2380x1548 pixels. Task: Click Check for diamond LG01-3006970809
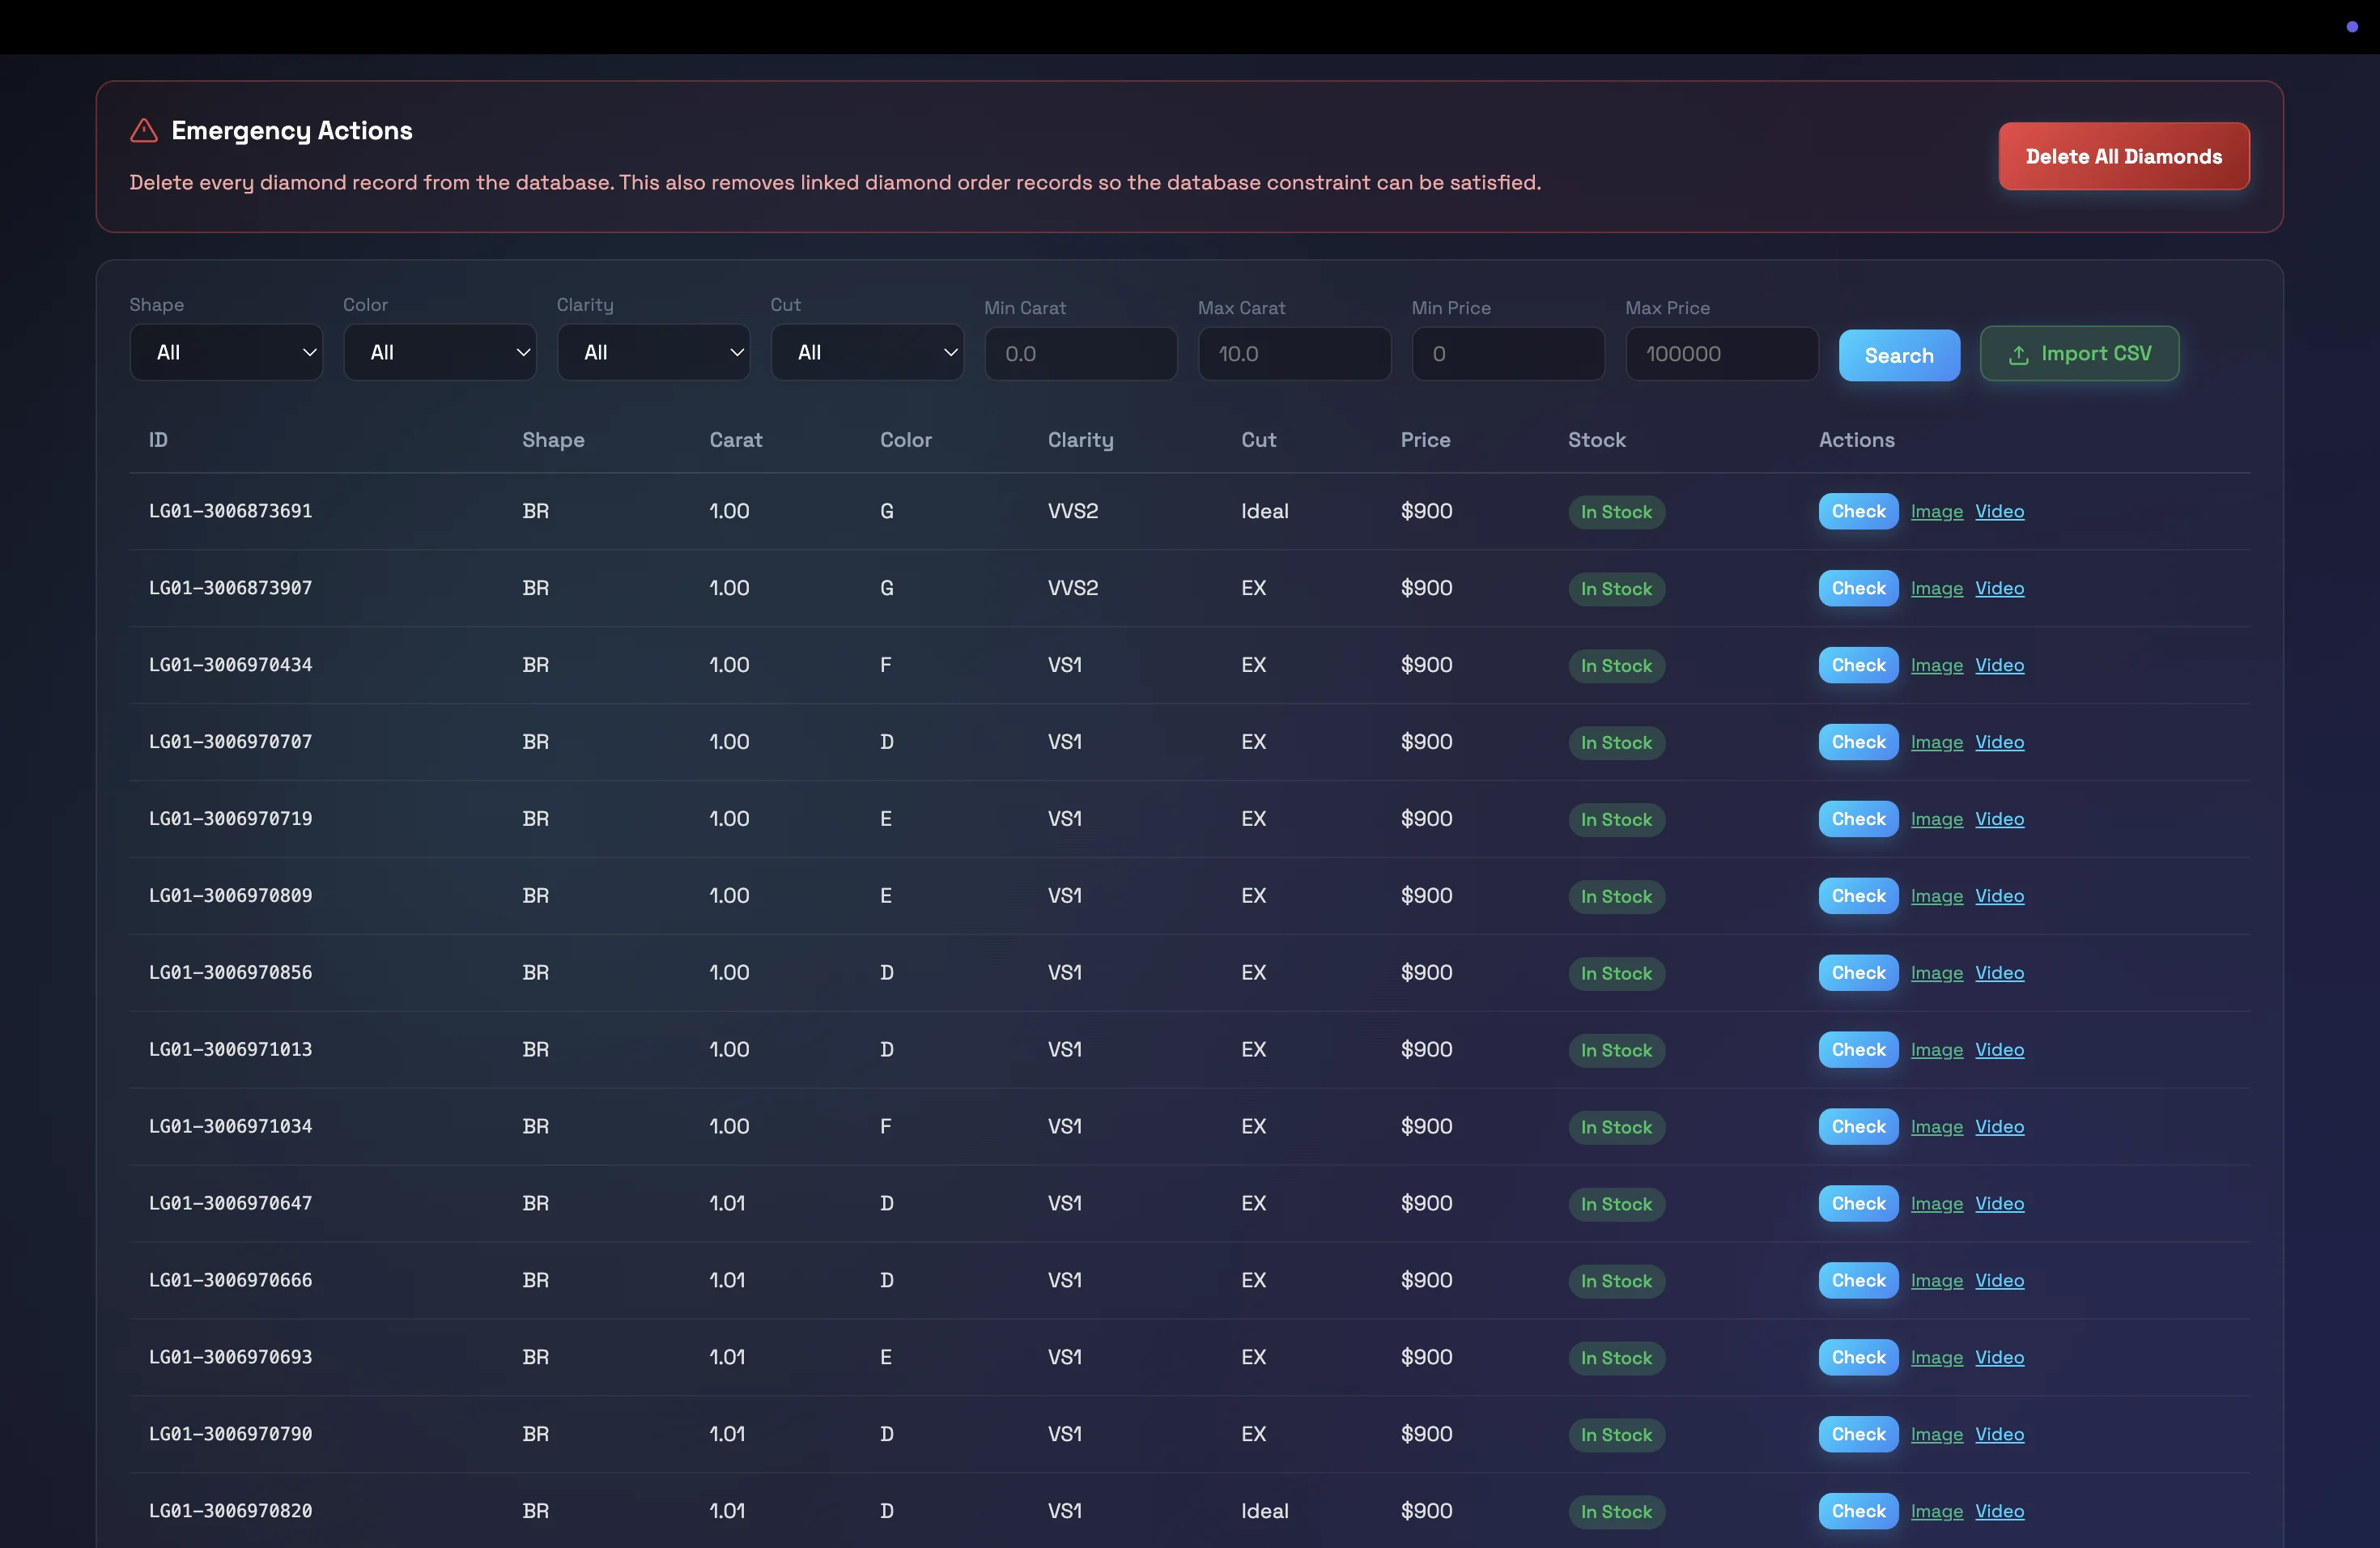pyautogui.click(x=1858, y=896)
